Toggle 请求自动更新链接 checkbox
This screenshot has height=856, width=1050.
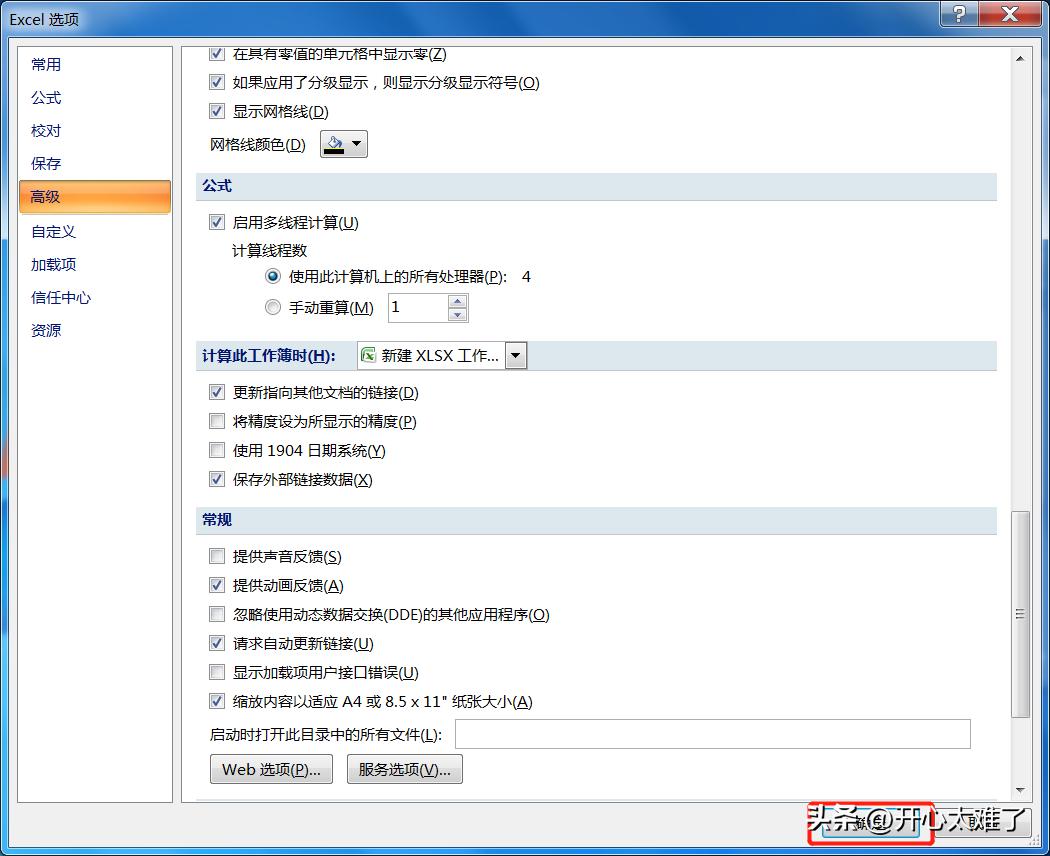216,643
